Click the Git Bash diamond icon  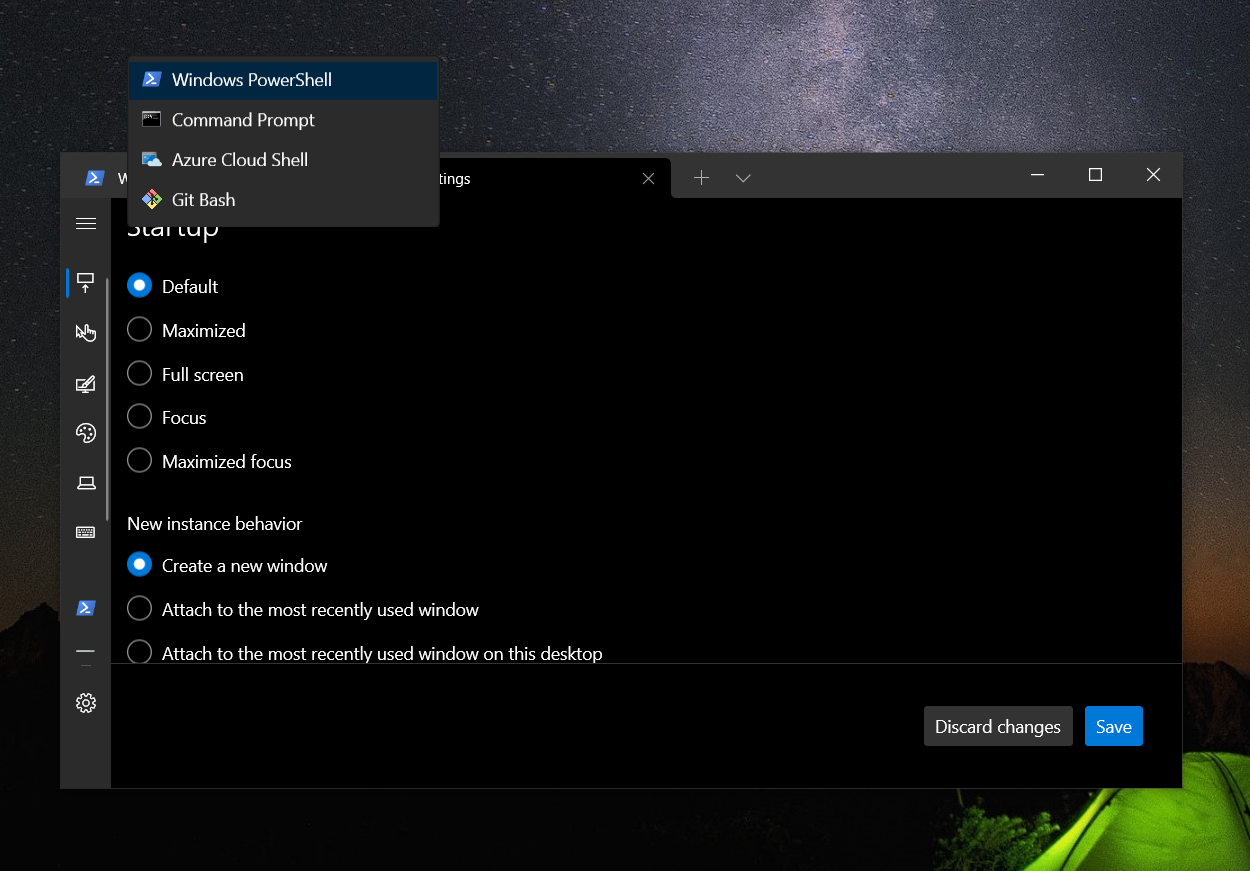(x=151, y=199)
